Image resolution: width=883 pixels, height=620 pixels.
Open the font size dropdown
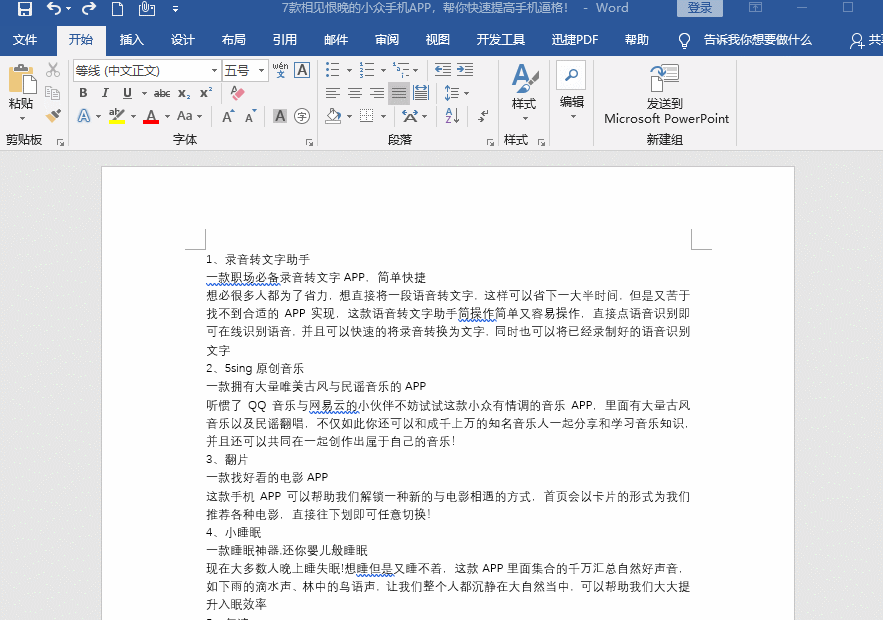(261, 70)
